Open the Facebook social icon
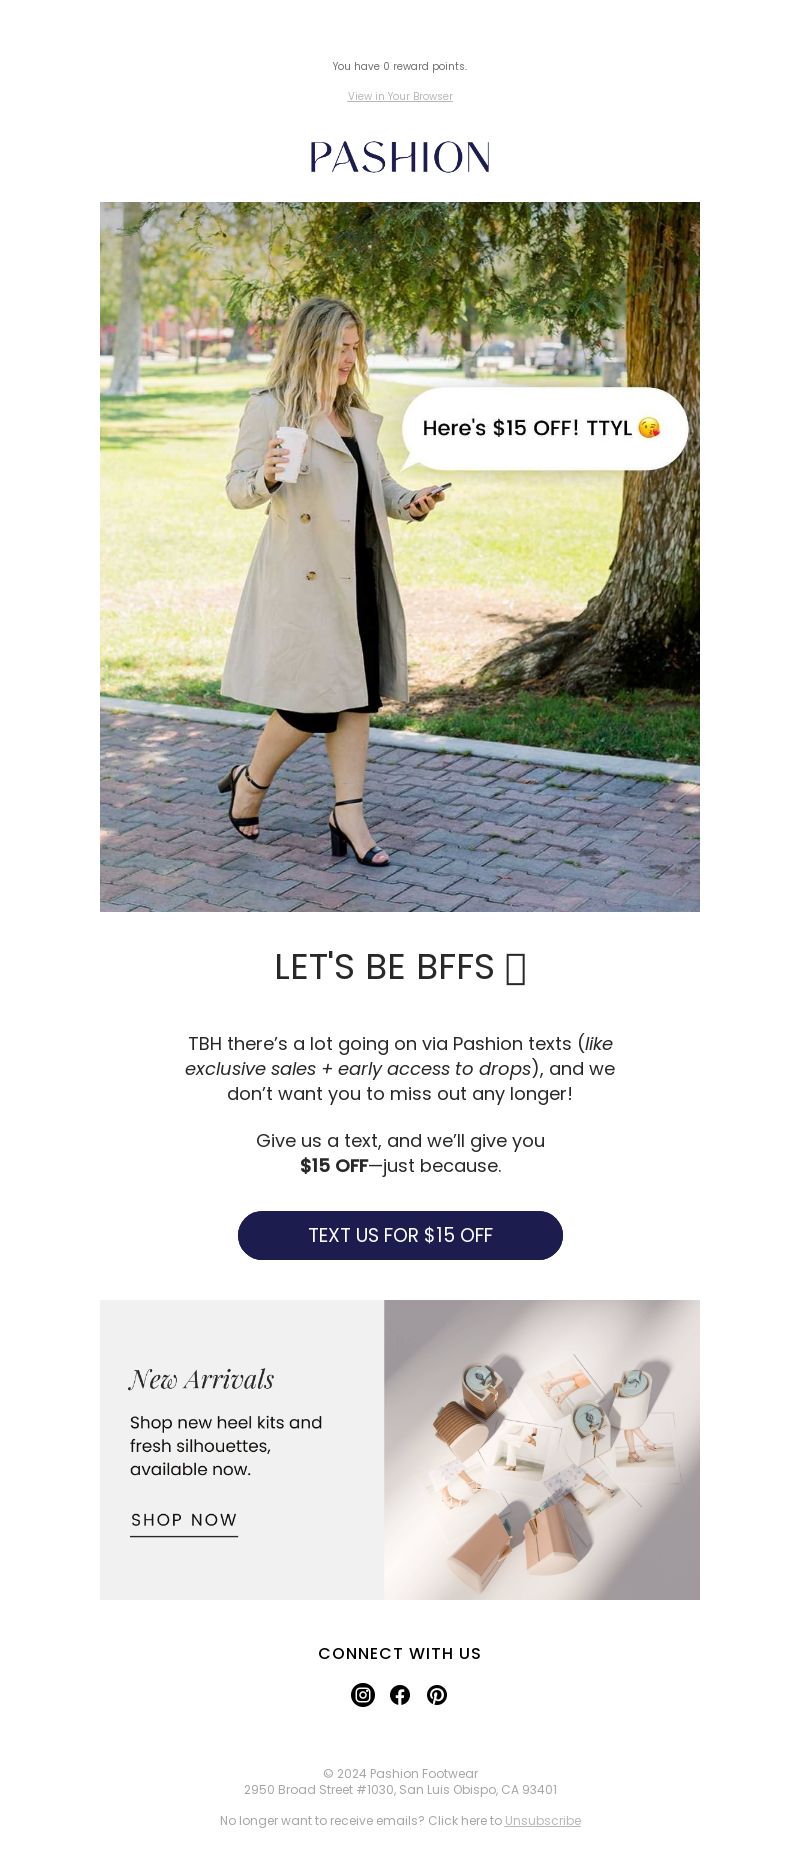Screen dimensions: 800x1858 click(x=400, y=1694)
